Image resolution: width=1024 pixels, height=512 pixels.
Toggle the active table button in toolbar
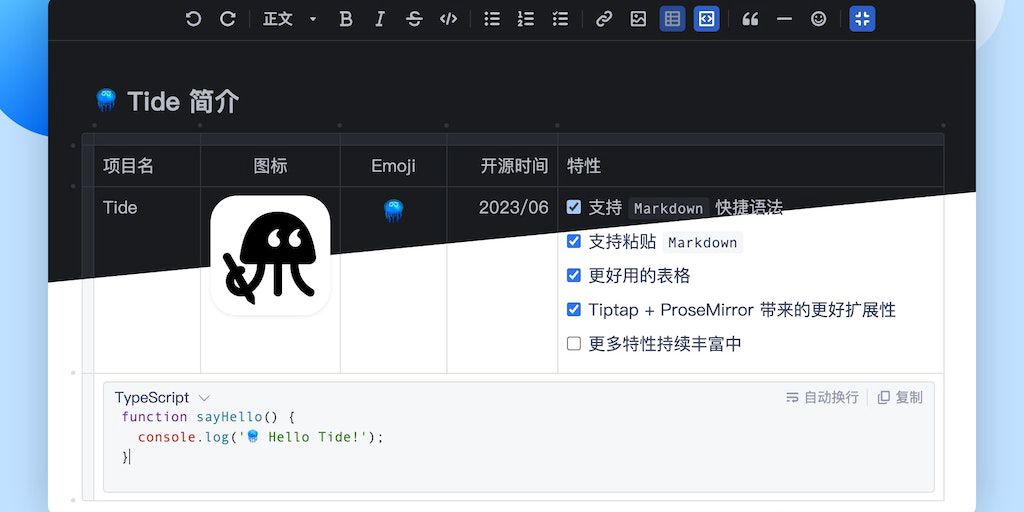[672, 19]
